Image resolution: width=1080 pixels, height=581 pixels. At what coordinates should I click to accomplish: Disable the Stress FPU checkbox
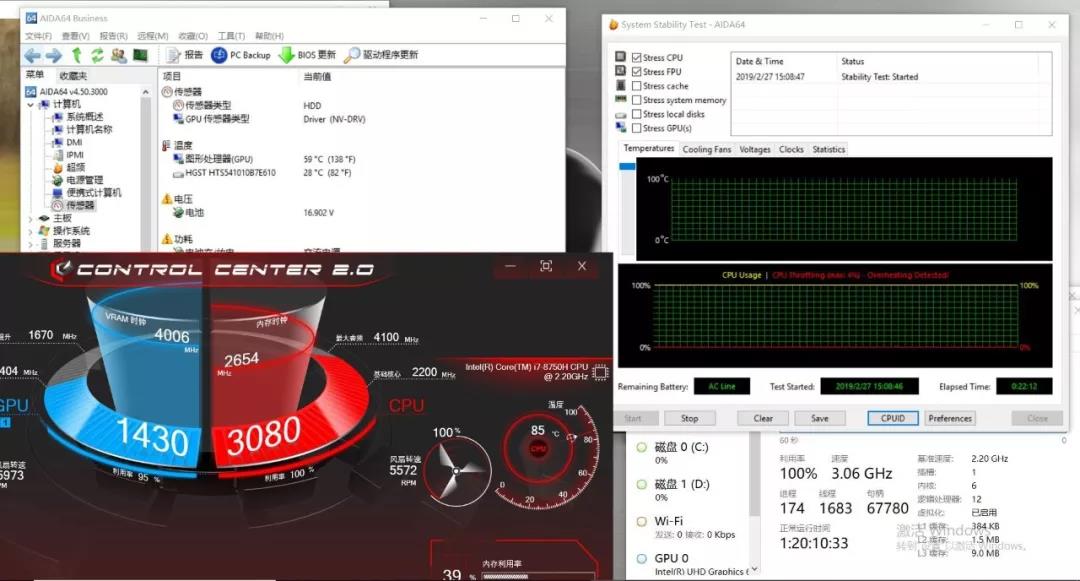[x=636, y=72]
